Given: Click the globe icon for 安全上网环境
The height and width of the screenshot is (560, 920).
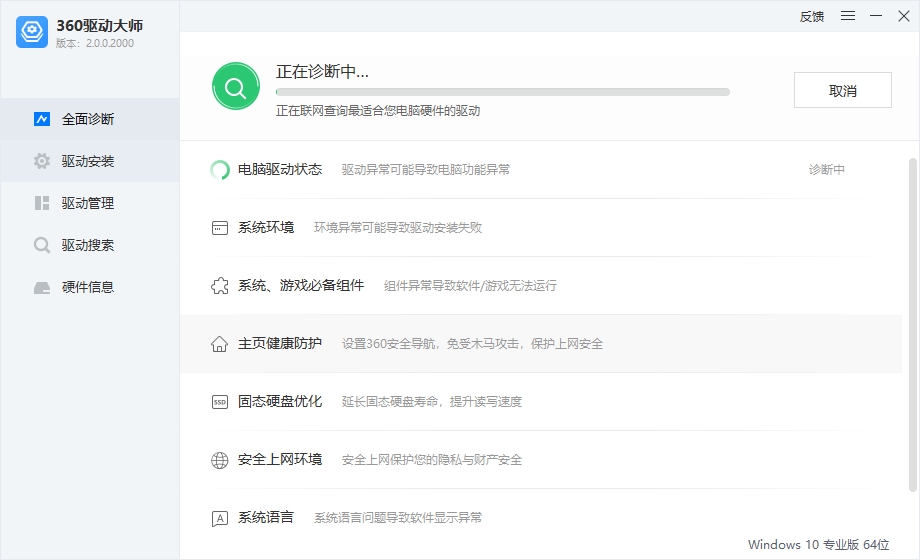Looking at the screenshot, I should pyautogui.click(x=220, y=460).
